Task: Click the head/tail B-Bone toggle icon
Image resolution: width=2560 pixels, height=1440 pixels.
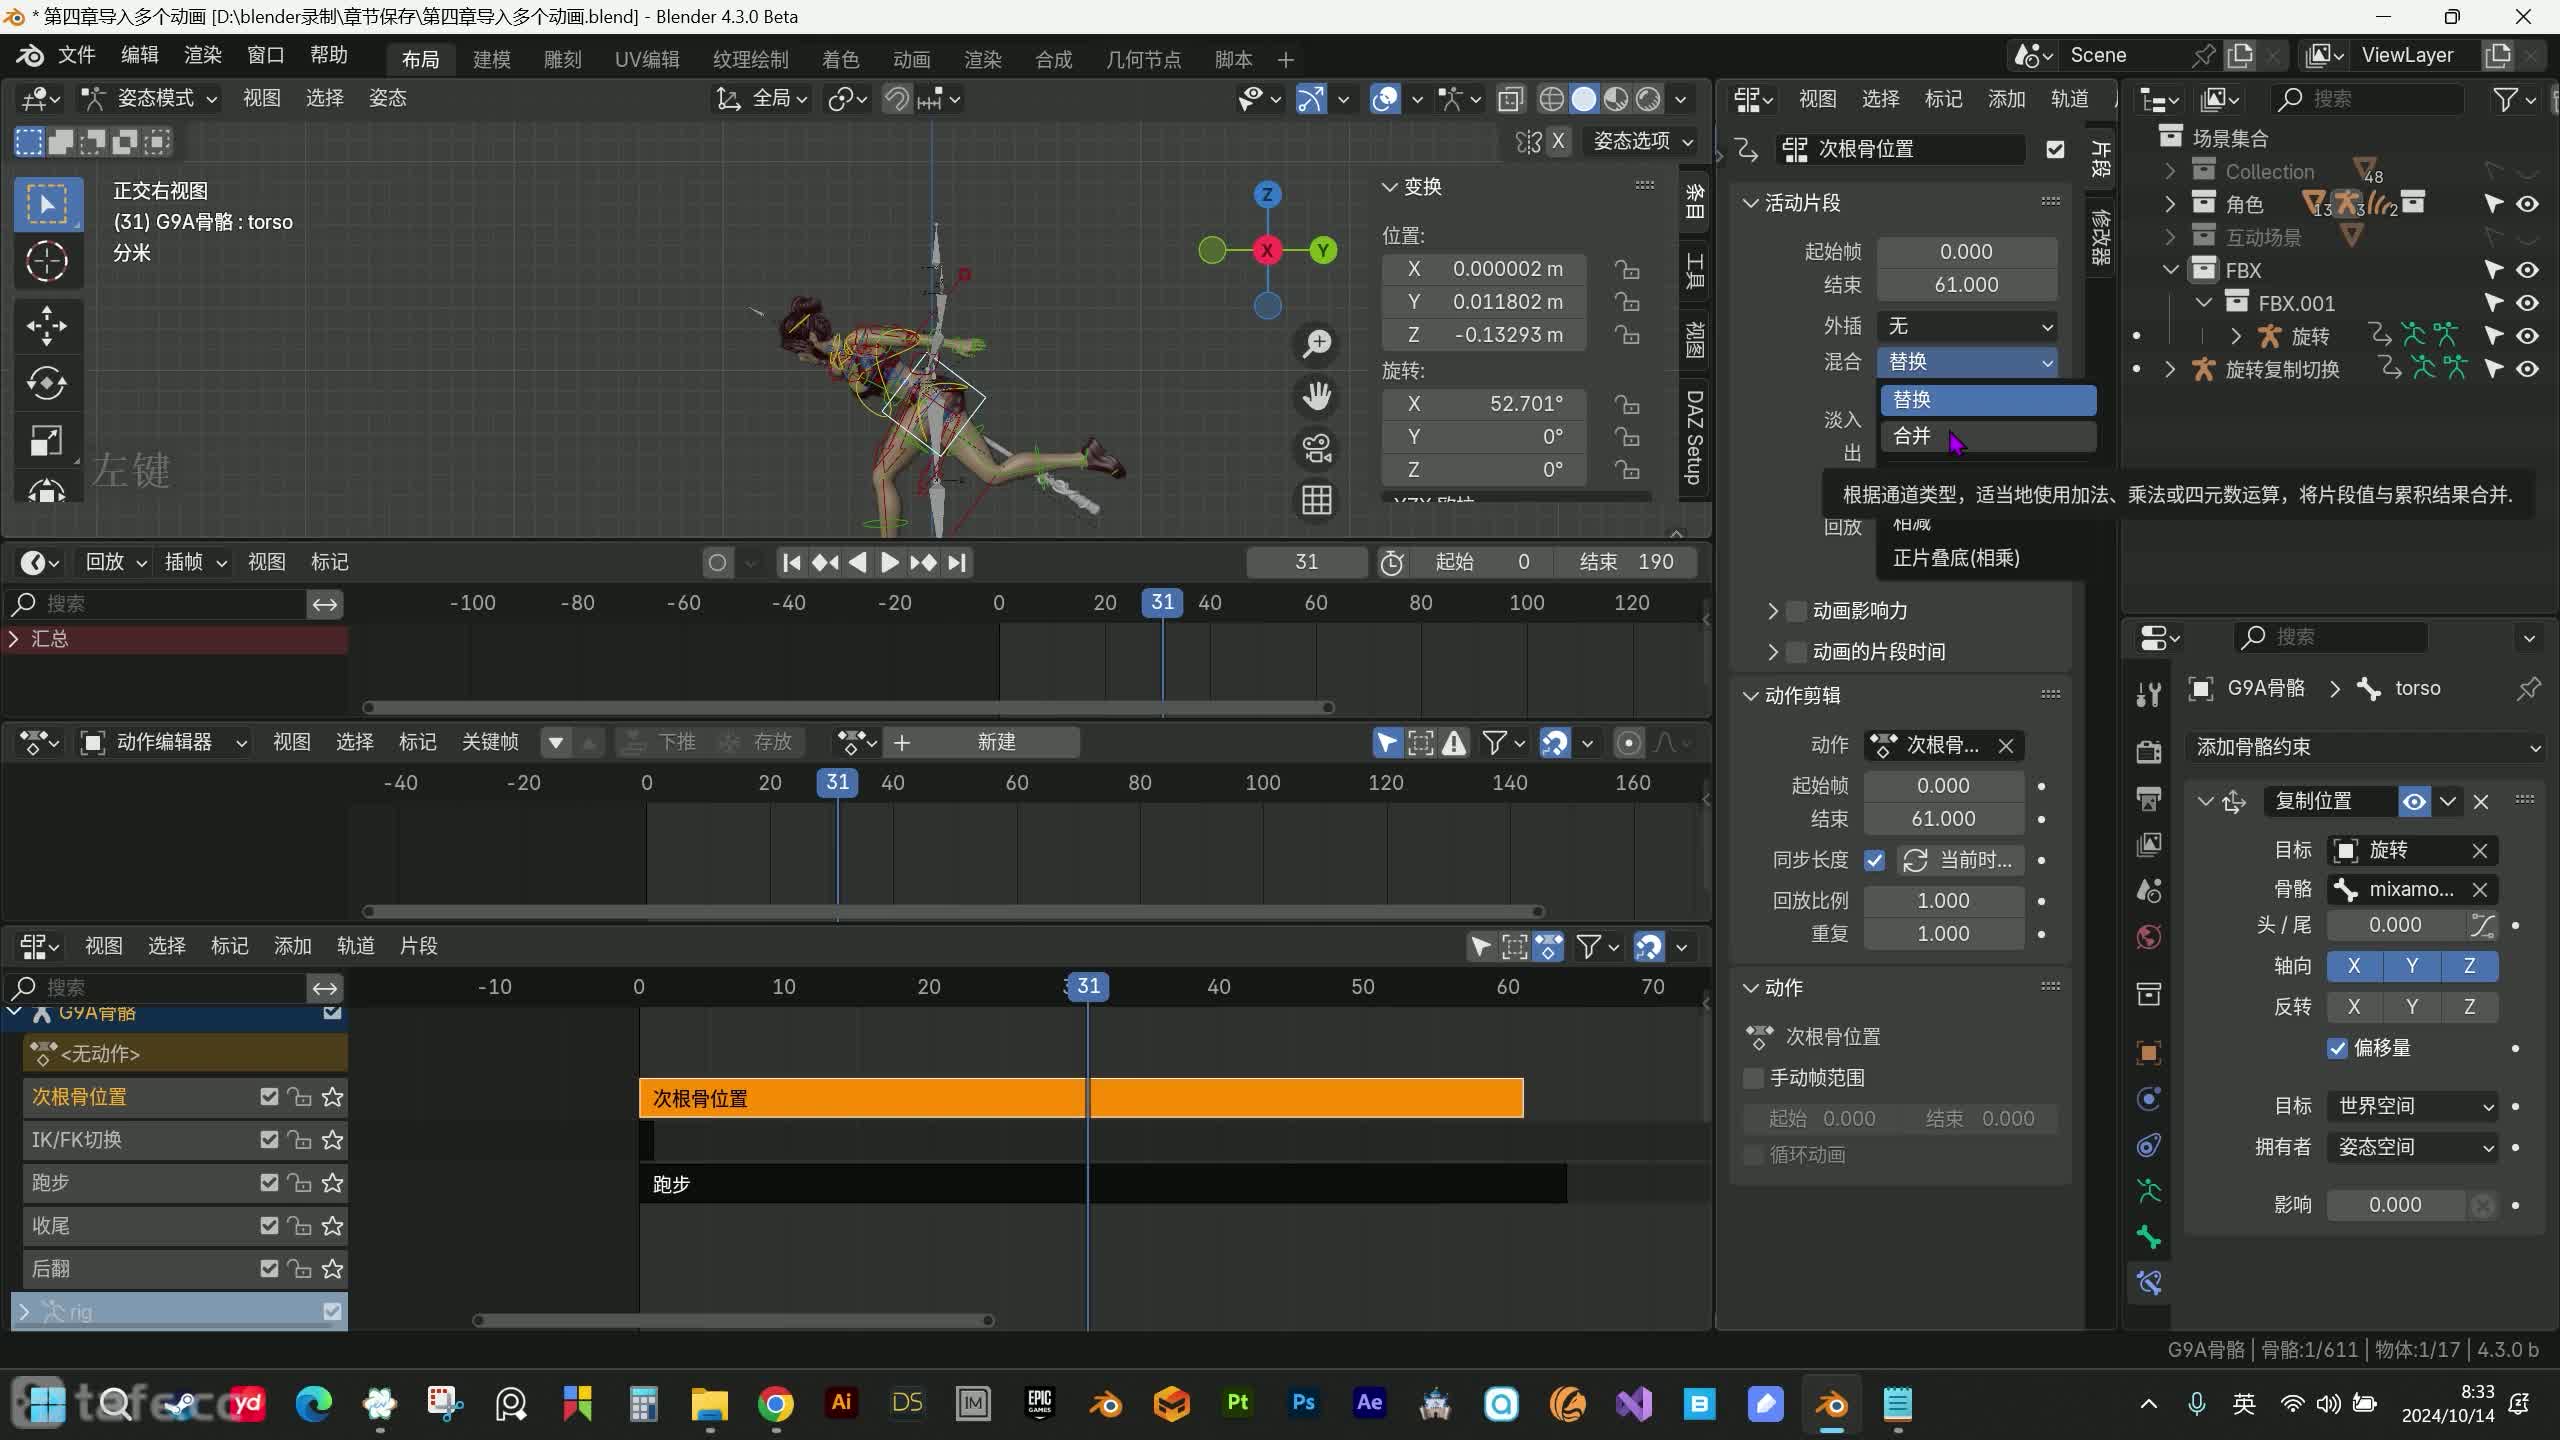Action: tap(2481, 925)
